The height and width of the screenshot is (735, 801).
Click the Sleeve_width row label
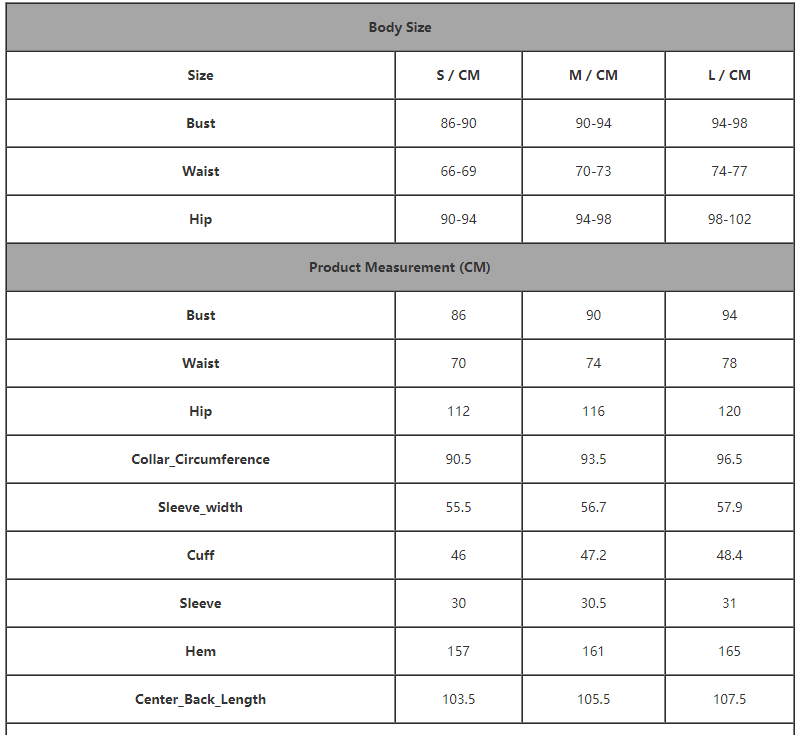tap(200, 507)
